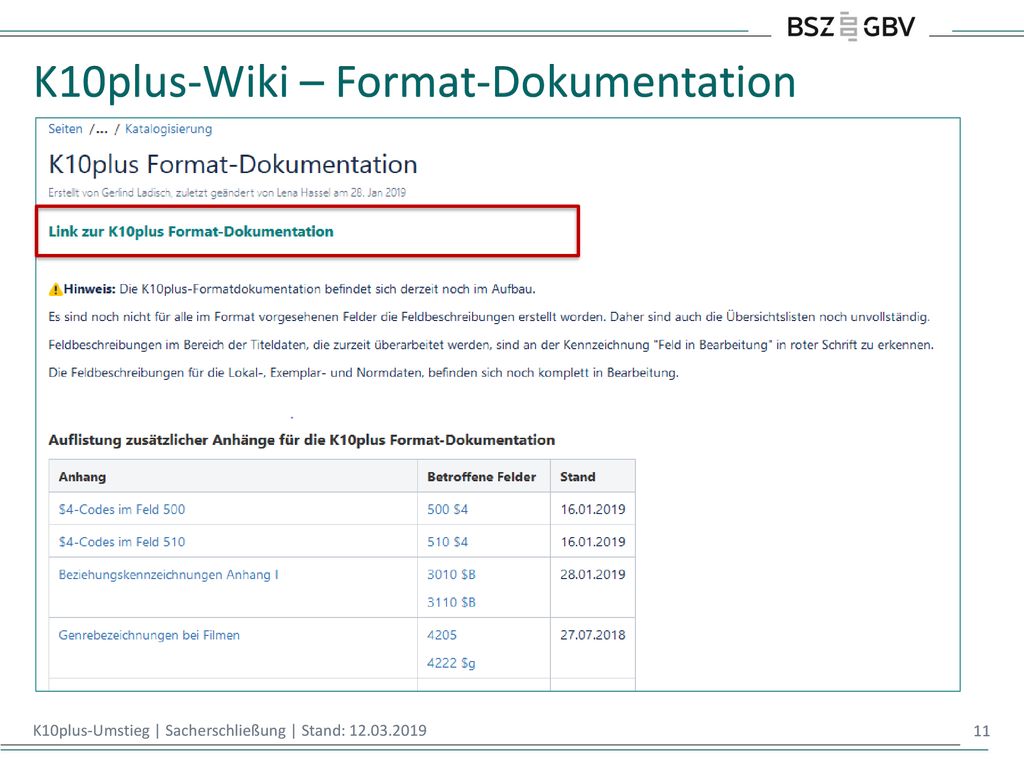Click the sentence starting 'Die Feldbeschreibungen für die Lokal-'
Screen dimensions: 1024x768
click(364, 373)
